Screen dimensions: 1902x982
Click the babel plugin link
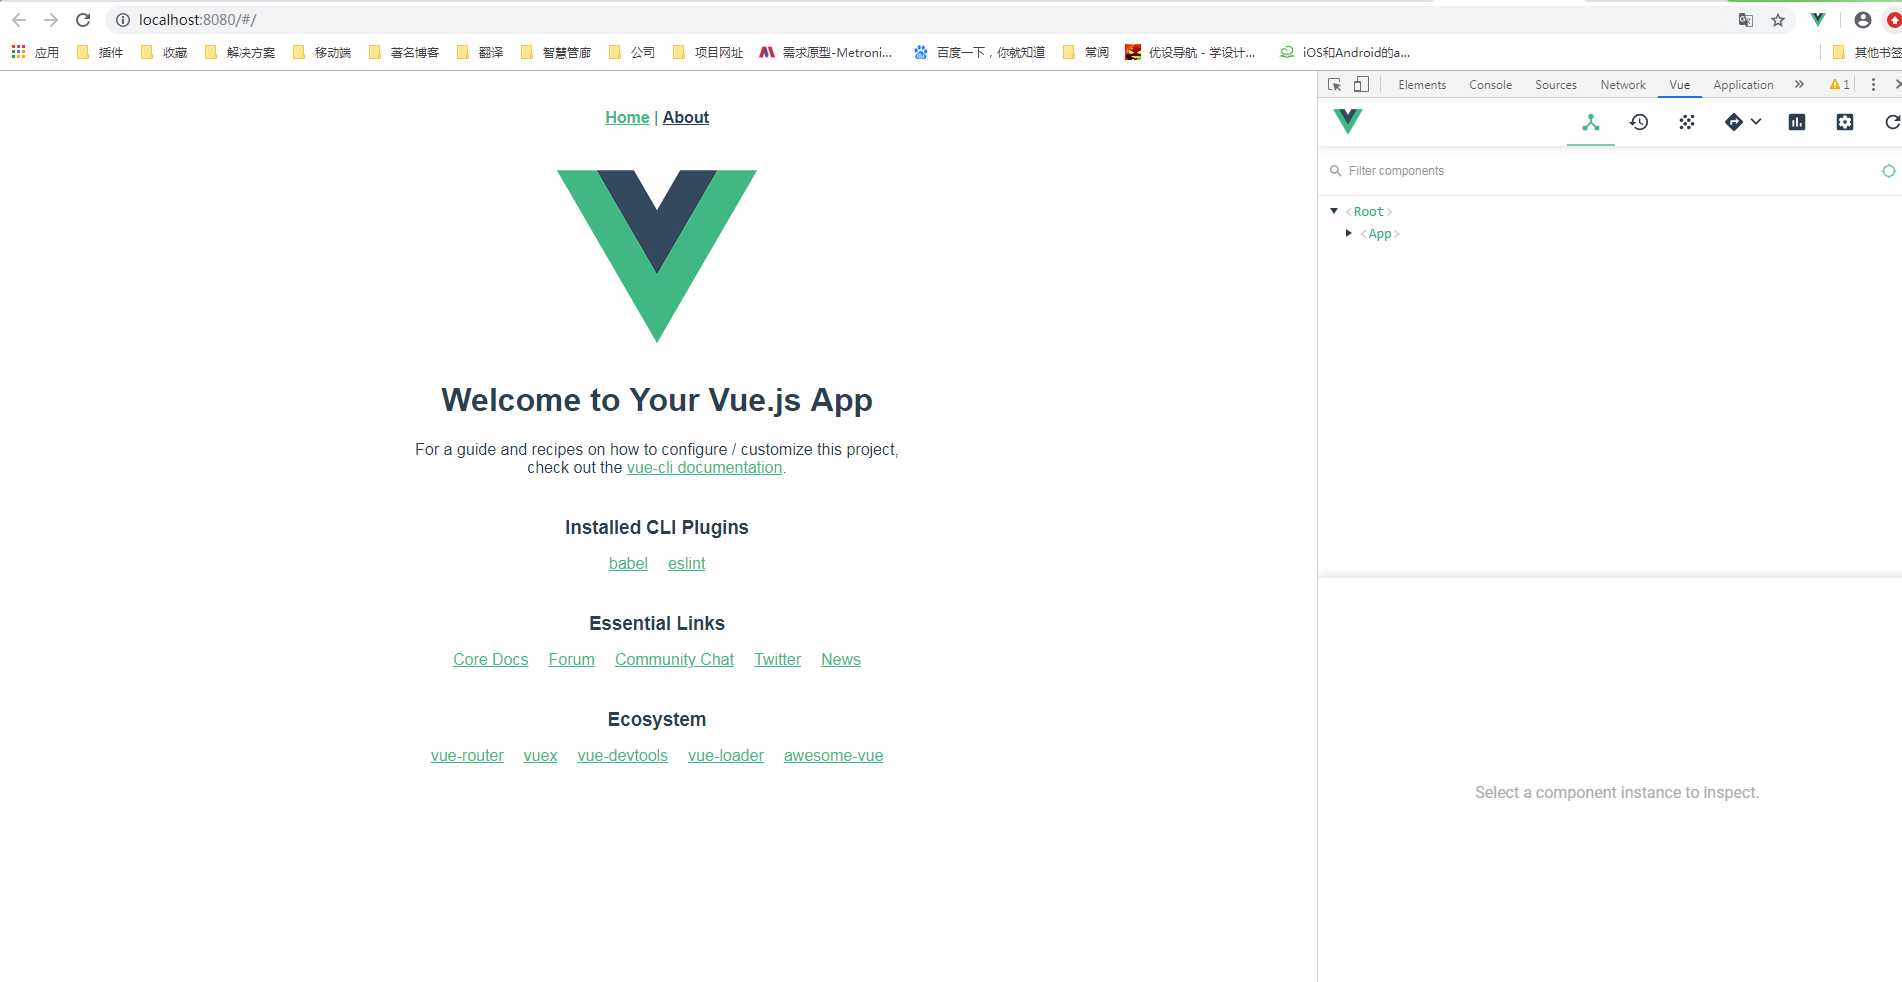click(x=628, y=563)
